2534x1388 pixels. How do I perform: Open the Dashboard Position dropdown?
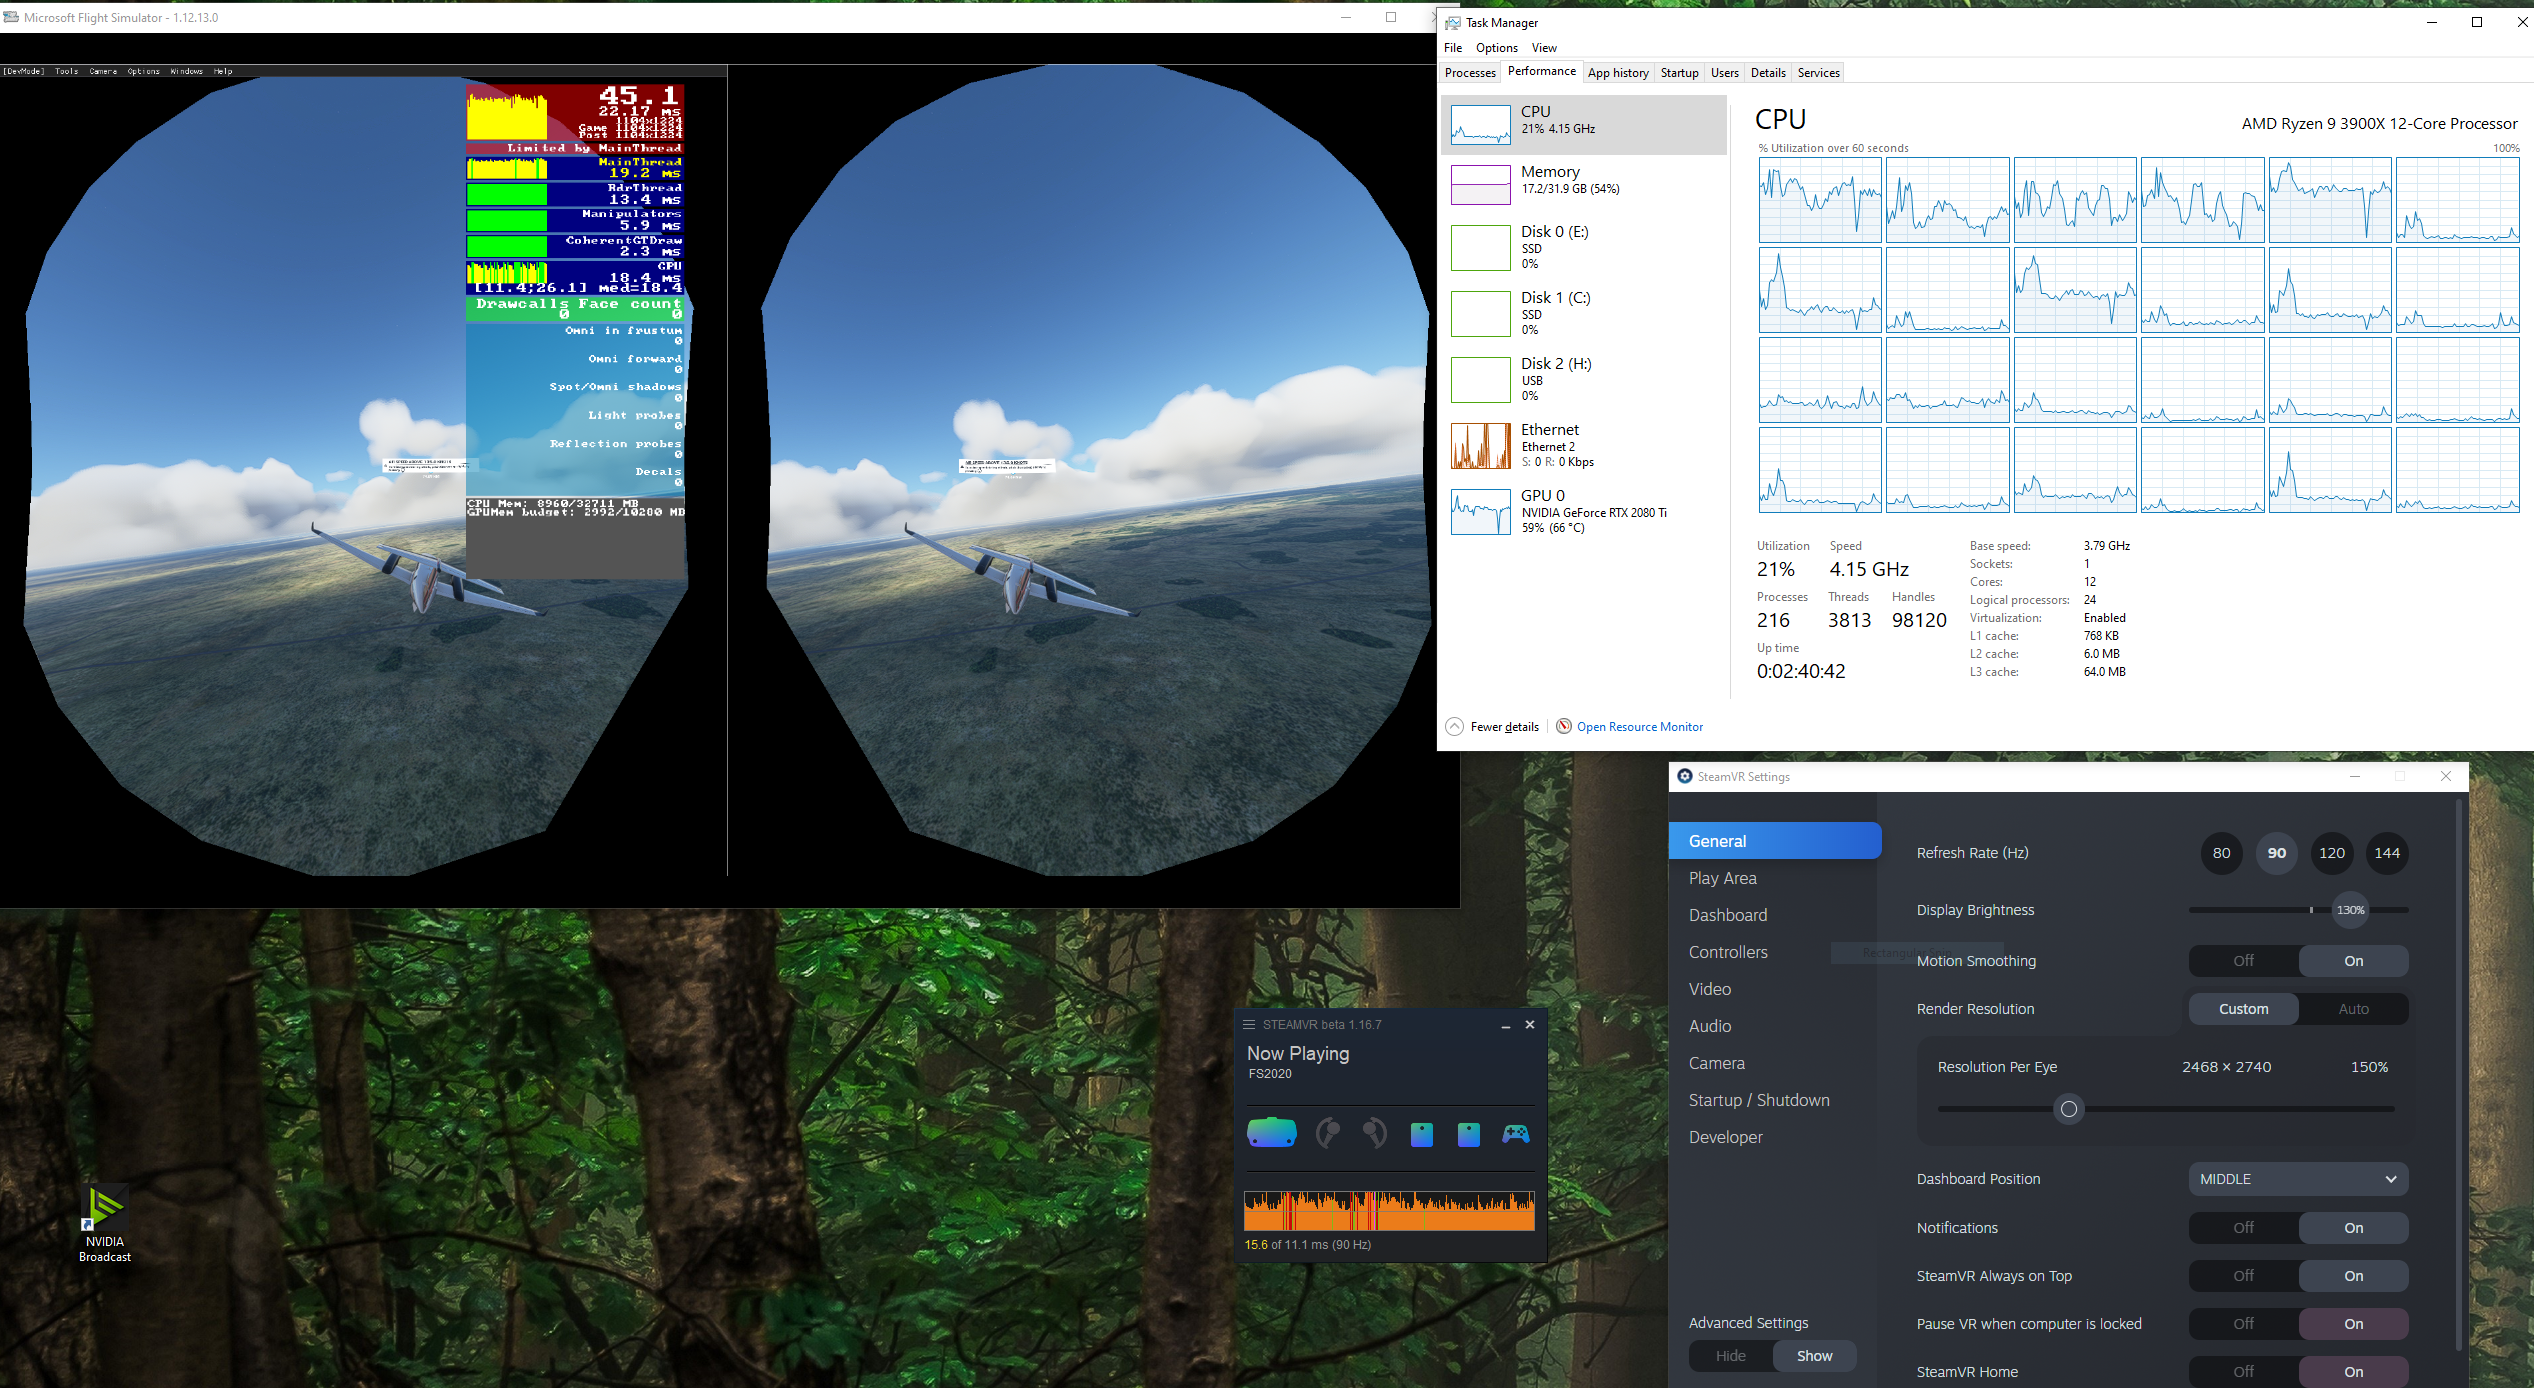[x=2297, y=1179]
